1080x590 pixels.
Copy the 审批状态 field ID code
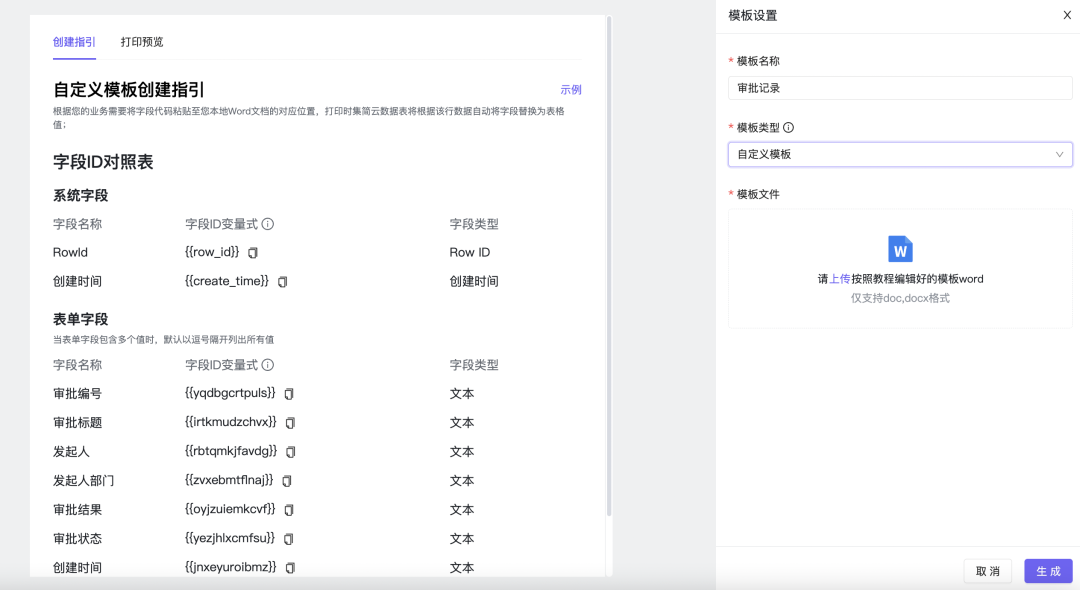click(x=289, y=538)
